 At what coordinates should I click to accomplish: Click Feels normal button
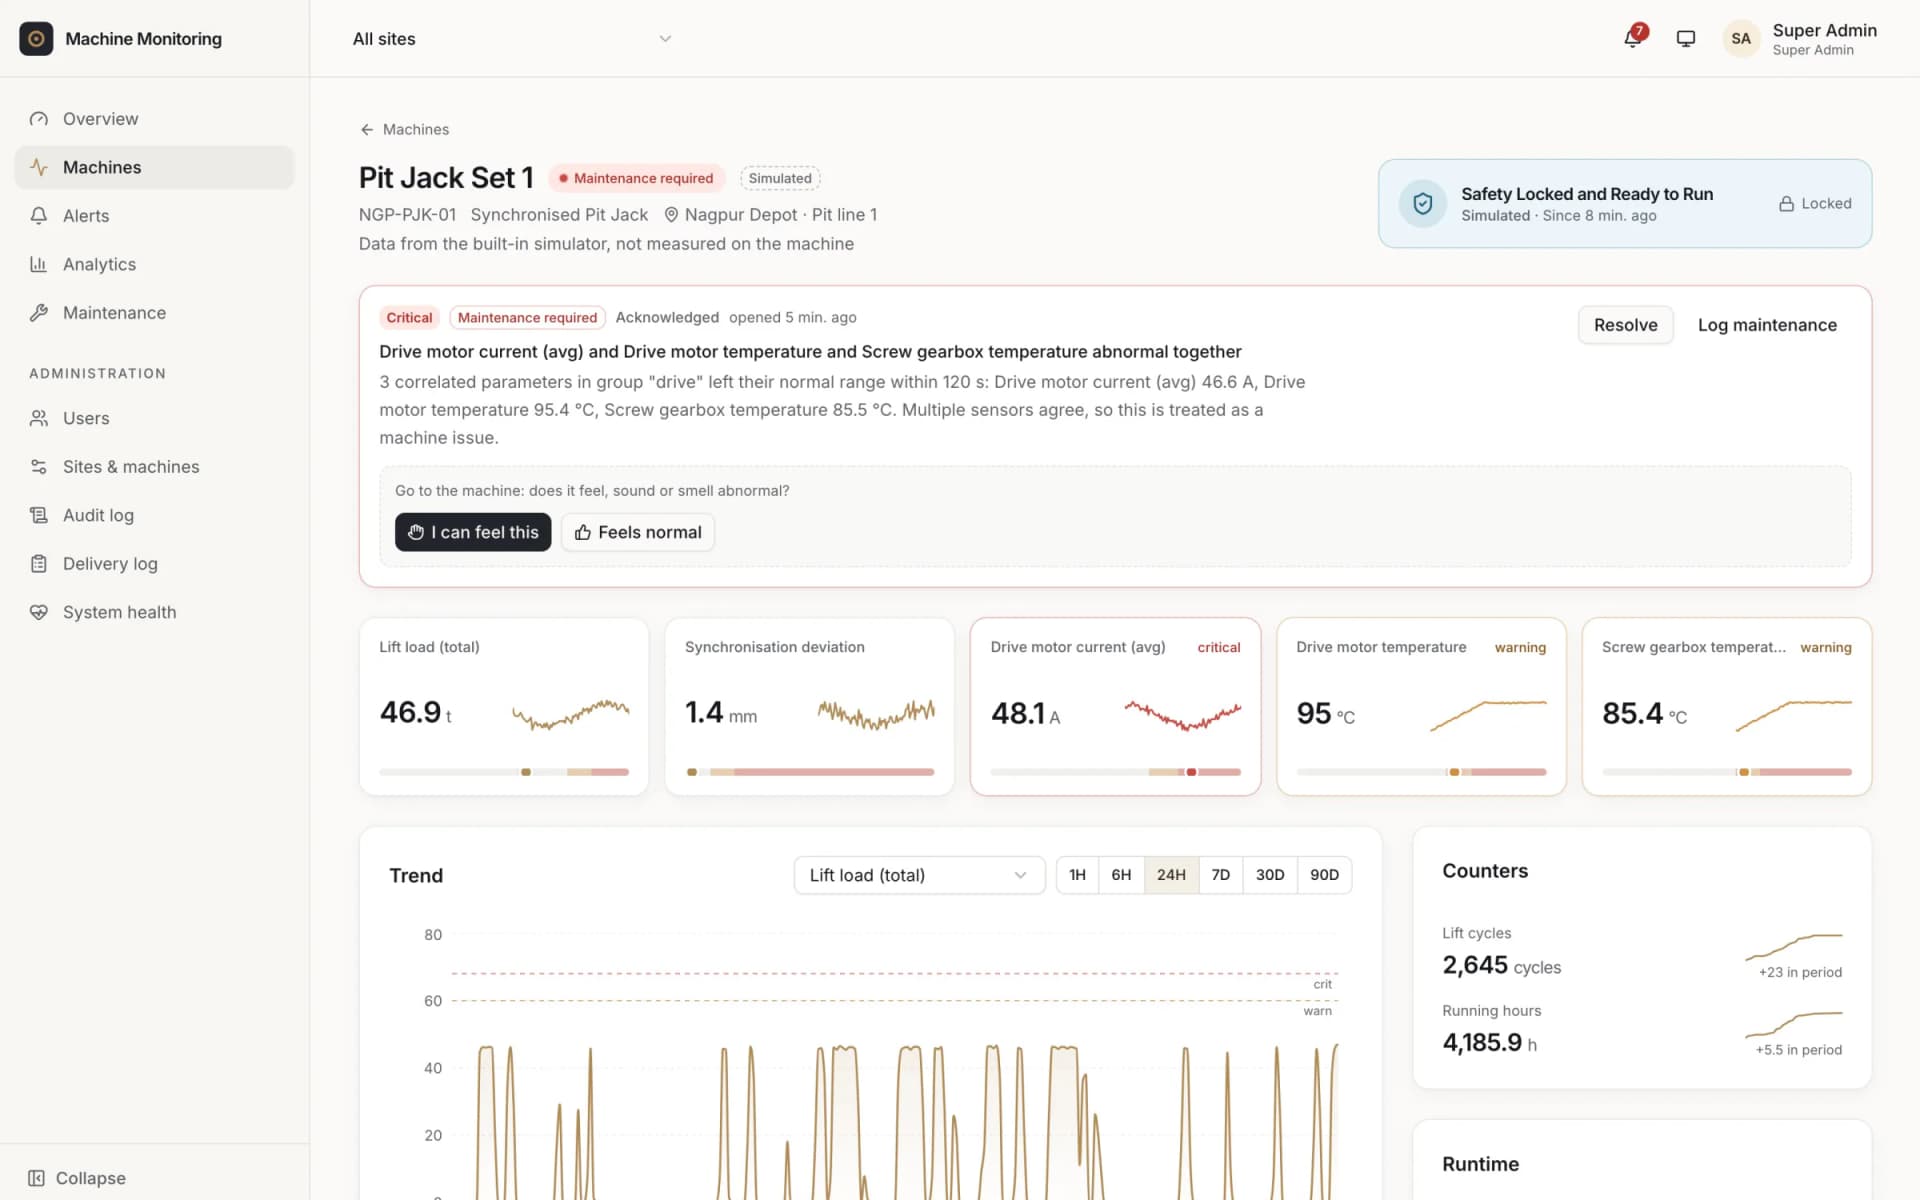638,532
